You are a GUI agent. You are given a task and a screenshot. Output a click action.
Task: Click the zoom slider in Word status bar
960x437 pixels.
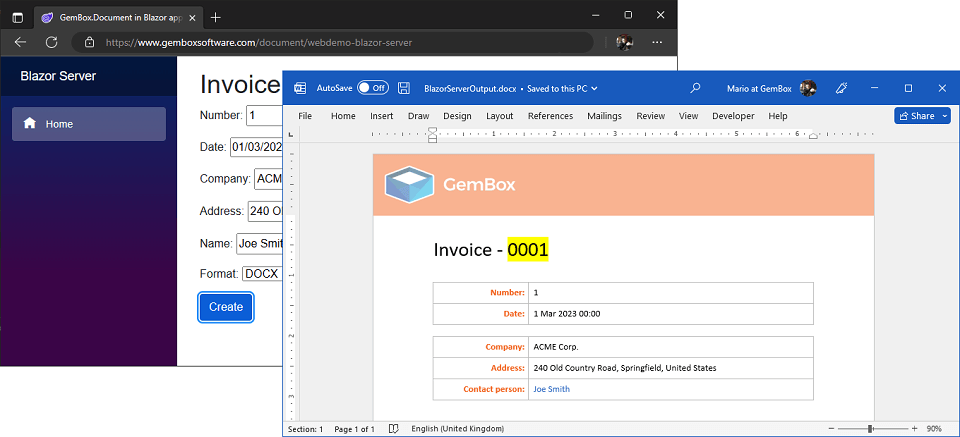point(870,429)
